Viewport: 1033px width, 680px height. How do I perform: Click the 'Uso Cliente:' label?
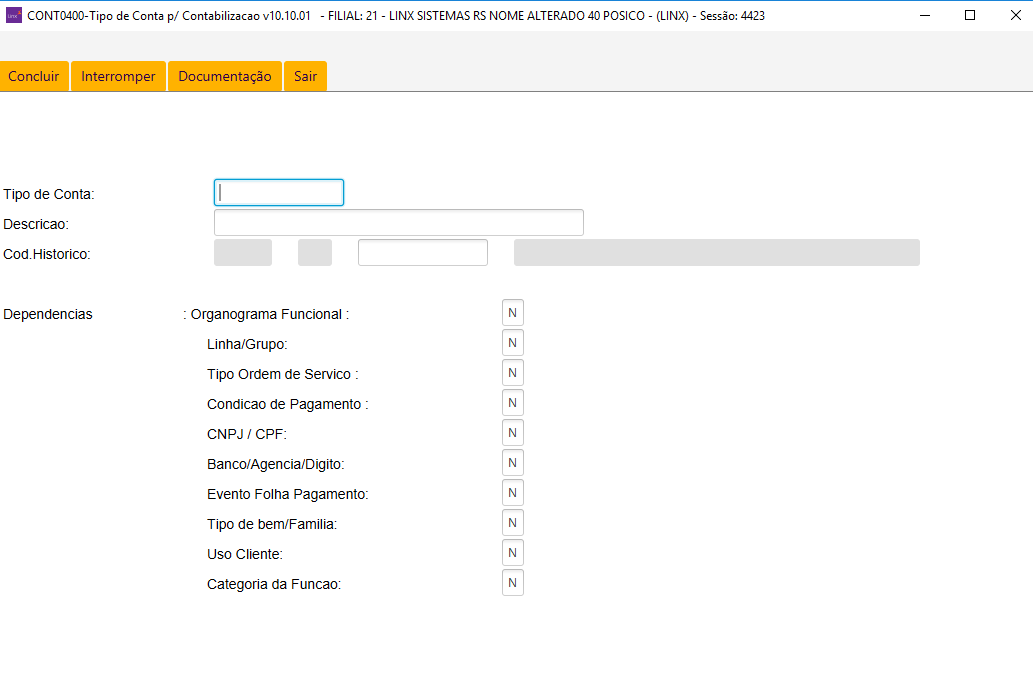(245, 554)
